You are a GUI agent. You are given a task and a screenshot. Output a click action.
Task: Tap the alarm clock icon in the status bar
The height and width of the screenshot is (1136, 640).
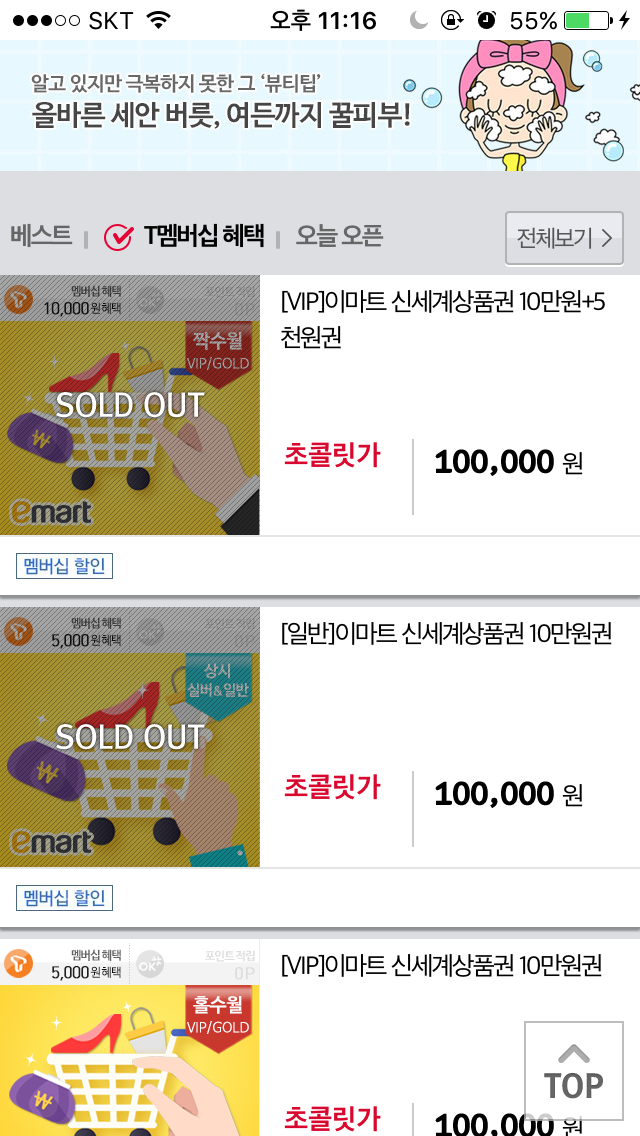coord(486,20)
